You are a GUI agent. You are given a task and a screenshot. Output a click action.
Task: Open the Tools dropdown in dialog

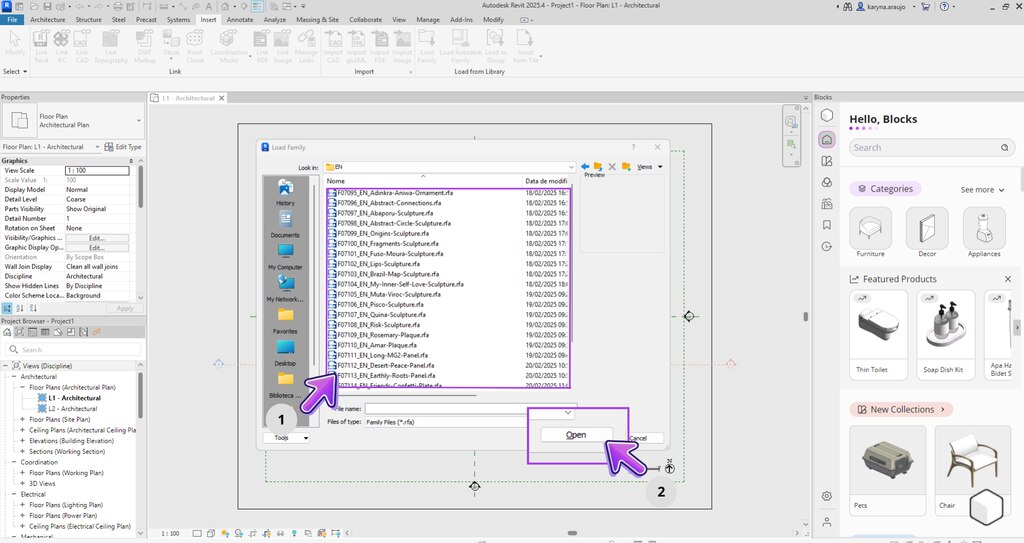287,437
